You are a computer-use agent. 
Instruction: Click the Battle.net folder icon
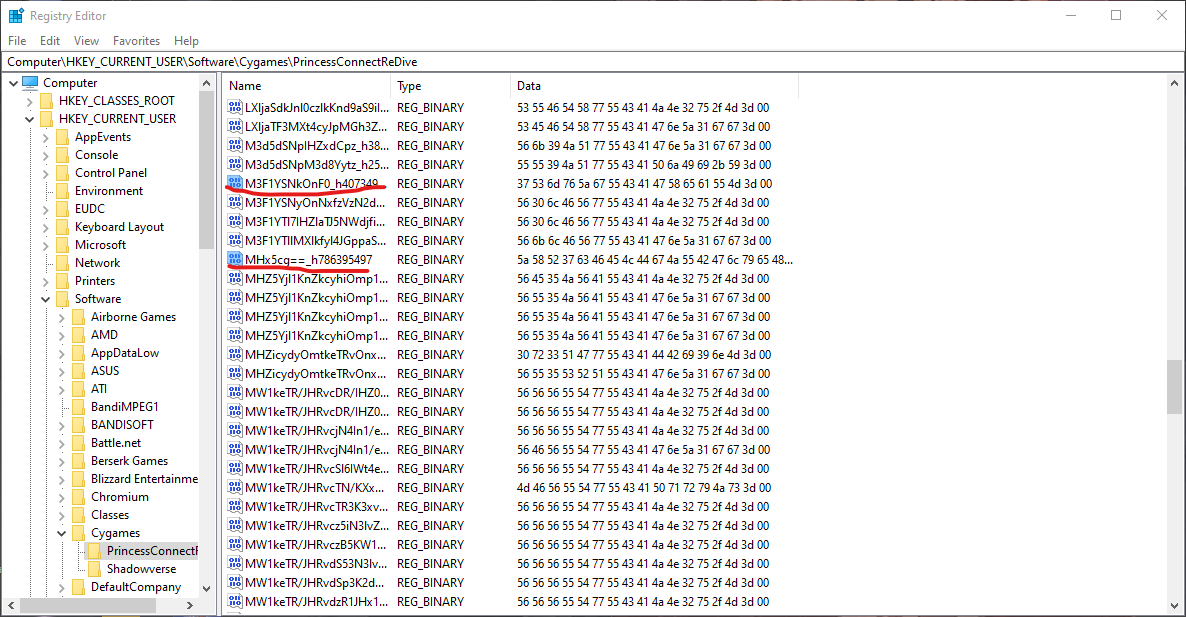[78, 442]
